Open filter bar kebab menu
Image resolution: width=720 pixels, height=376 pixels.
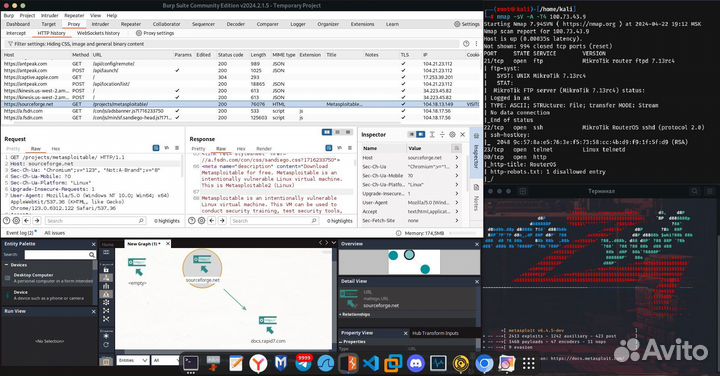pyautogui.click(x=476, y=44)
